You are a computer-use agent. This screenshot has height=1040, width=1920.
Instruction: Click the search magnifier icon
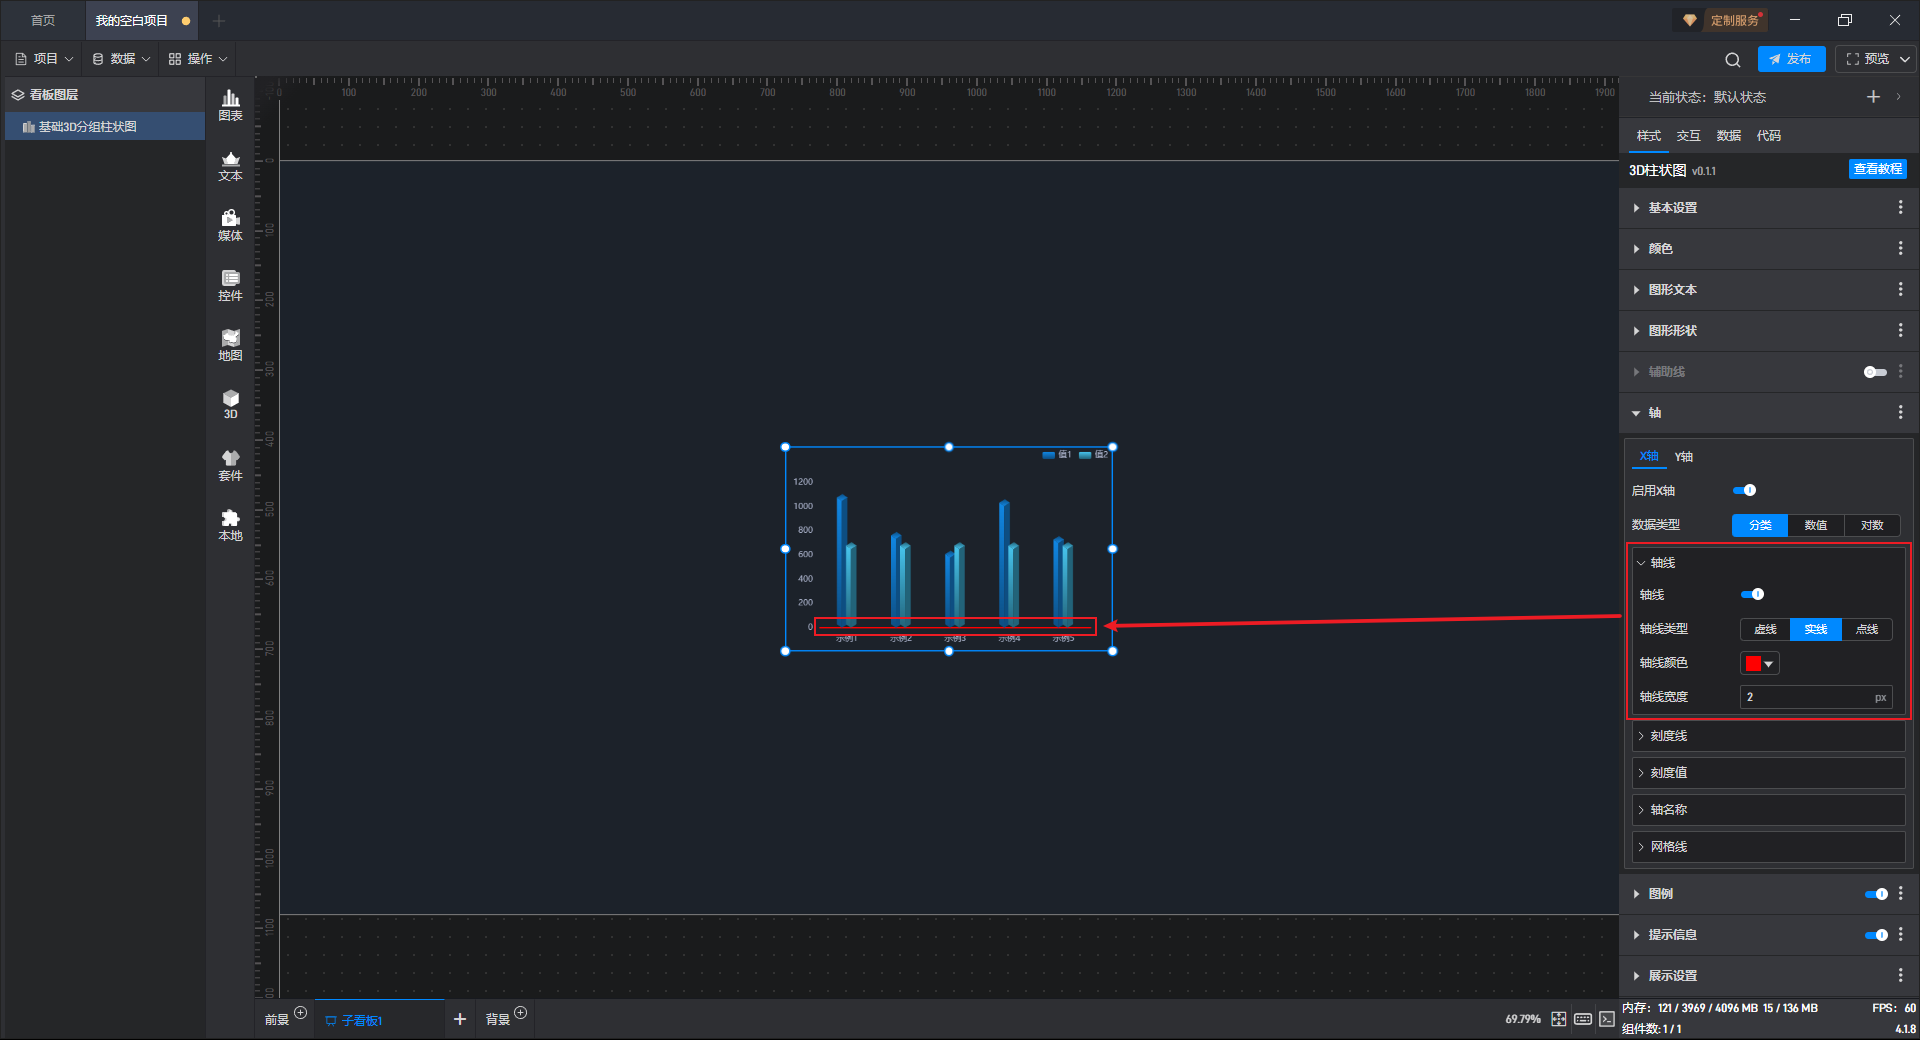click(x=1733, y=60)
